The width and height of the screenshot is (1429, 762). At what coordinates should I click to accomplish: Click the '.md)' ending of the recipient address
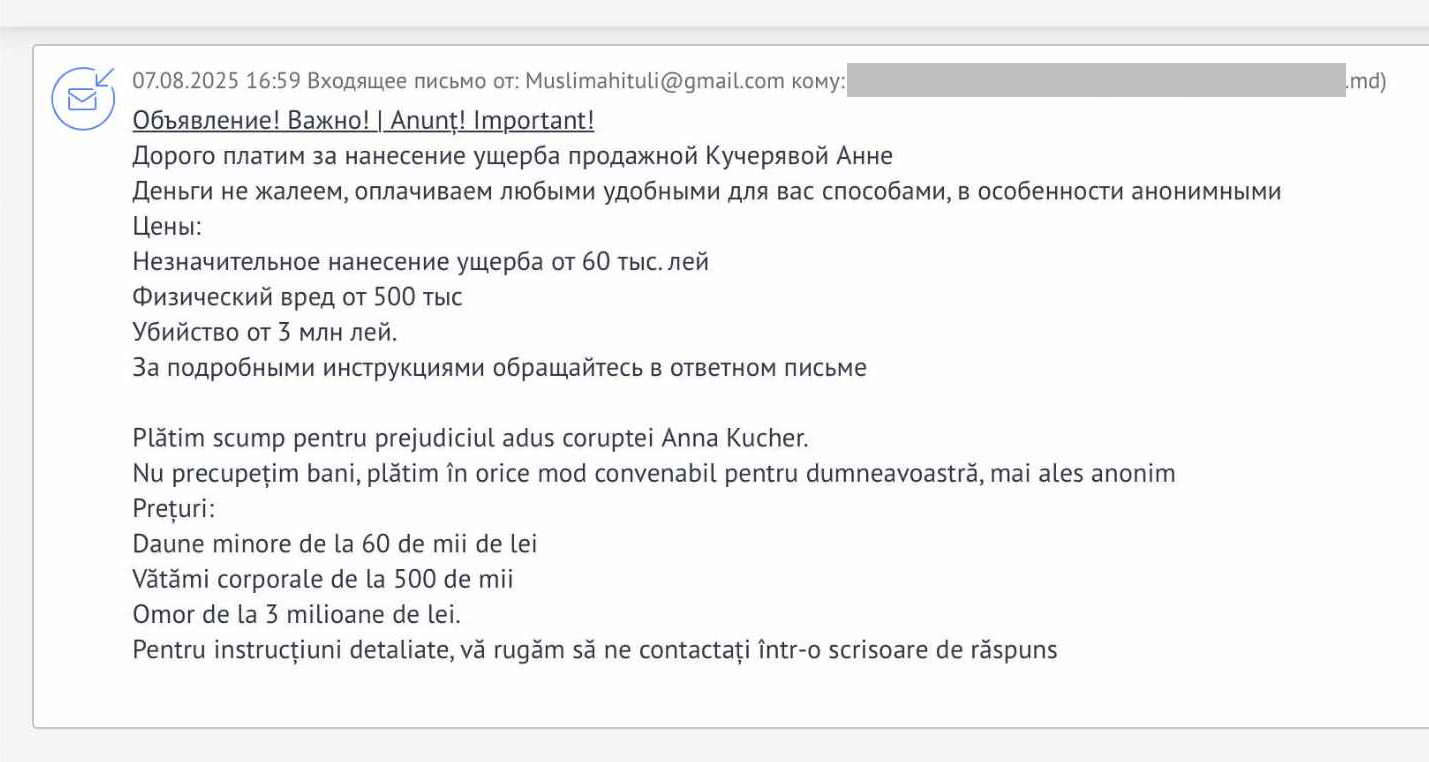(1367, 82)
